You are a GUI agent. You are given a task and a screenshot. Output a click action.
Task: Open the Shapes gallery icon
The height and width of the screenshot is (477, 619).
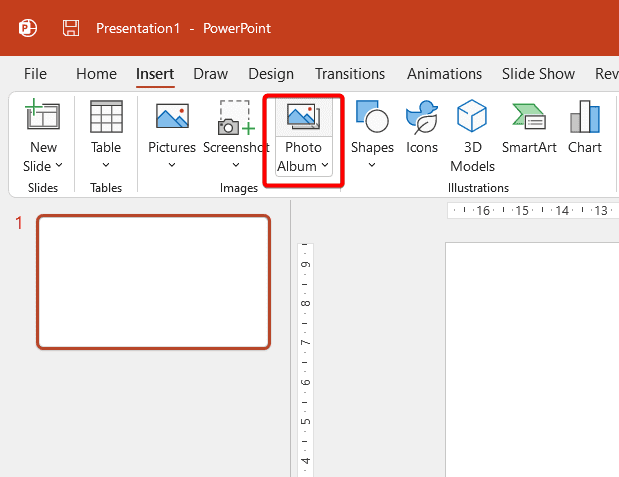coord(372,117)
